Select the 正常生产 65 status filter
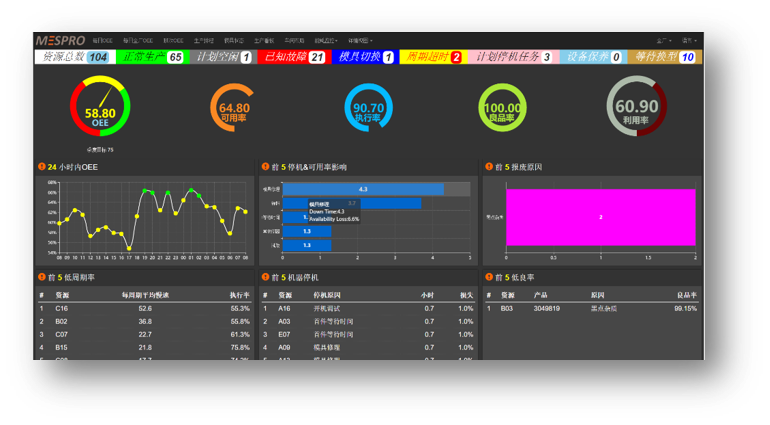The width and height of the screenshot is (770, 425). [x=151, y=57]
